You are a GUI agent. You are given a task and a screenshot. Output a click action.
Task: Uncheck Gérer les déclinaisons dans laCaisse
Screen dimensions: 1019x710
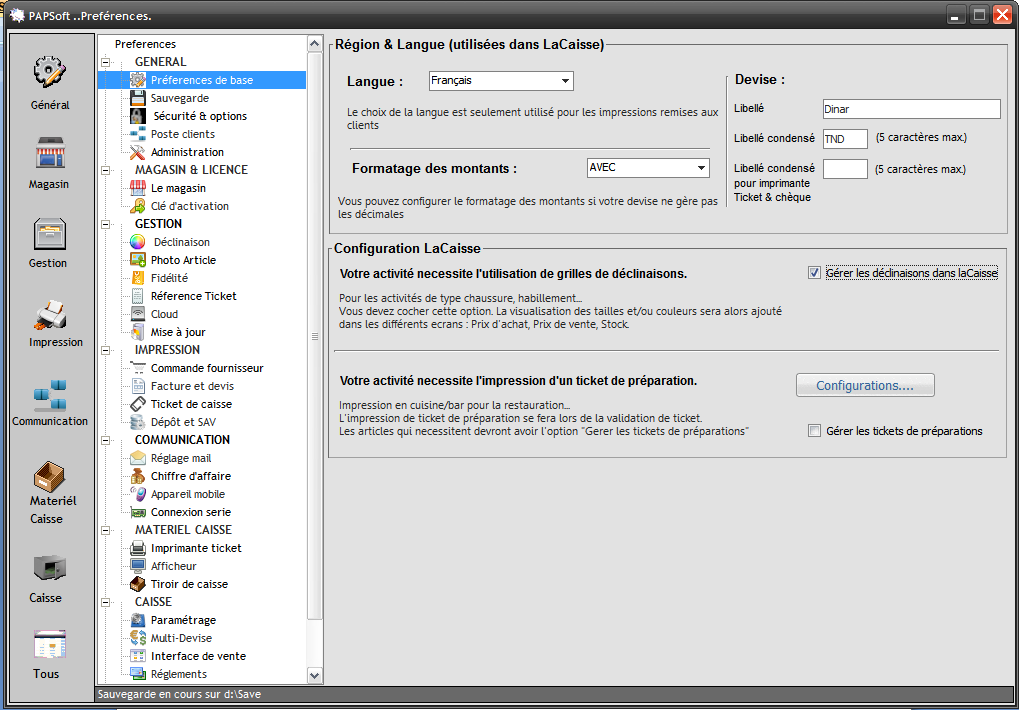(814, 273)
